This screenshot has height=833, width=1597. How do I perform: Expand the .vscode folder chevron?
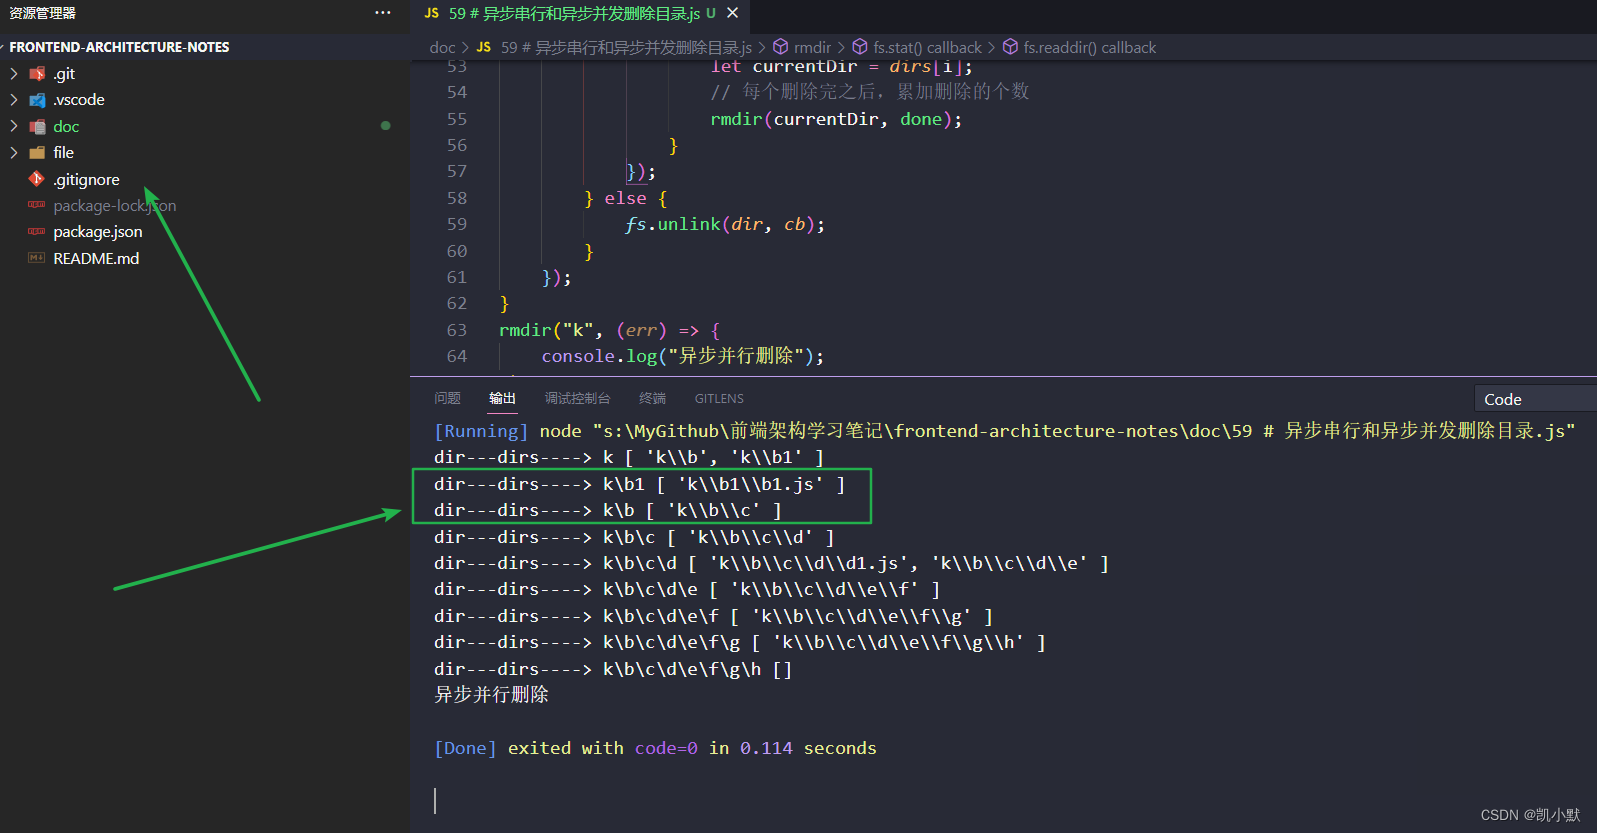click(14, 100)
